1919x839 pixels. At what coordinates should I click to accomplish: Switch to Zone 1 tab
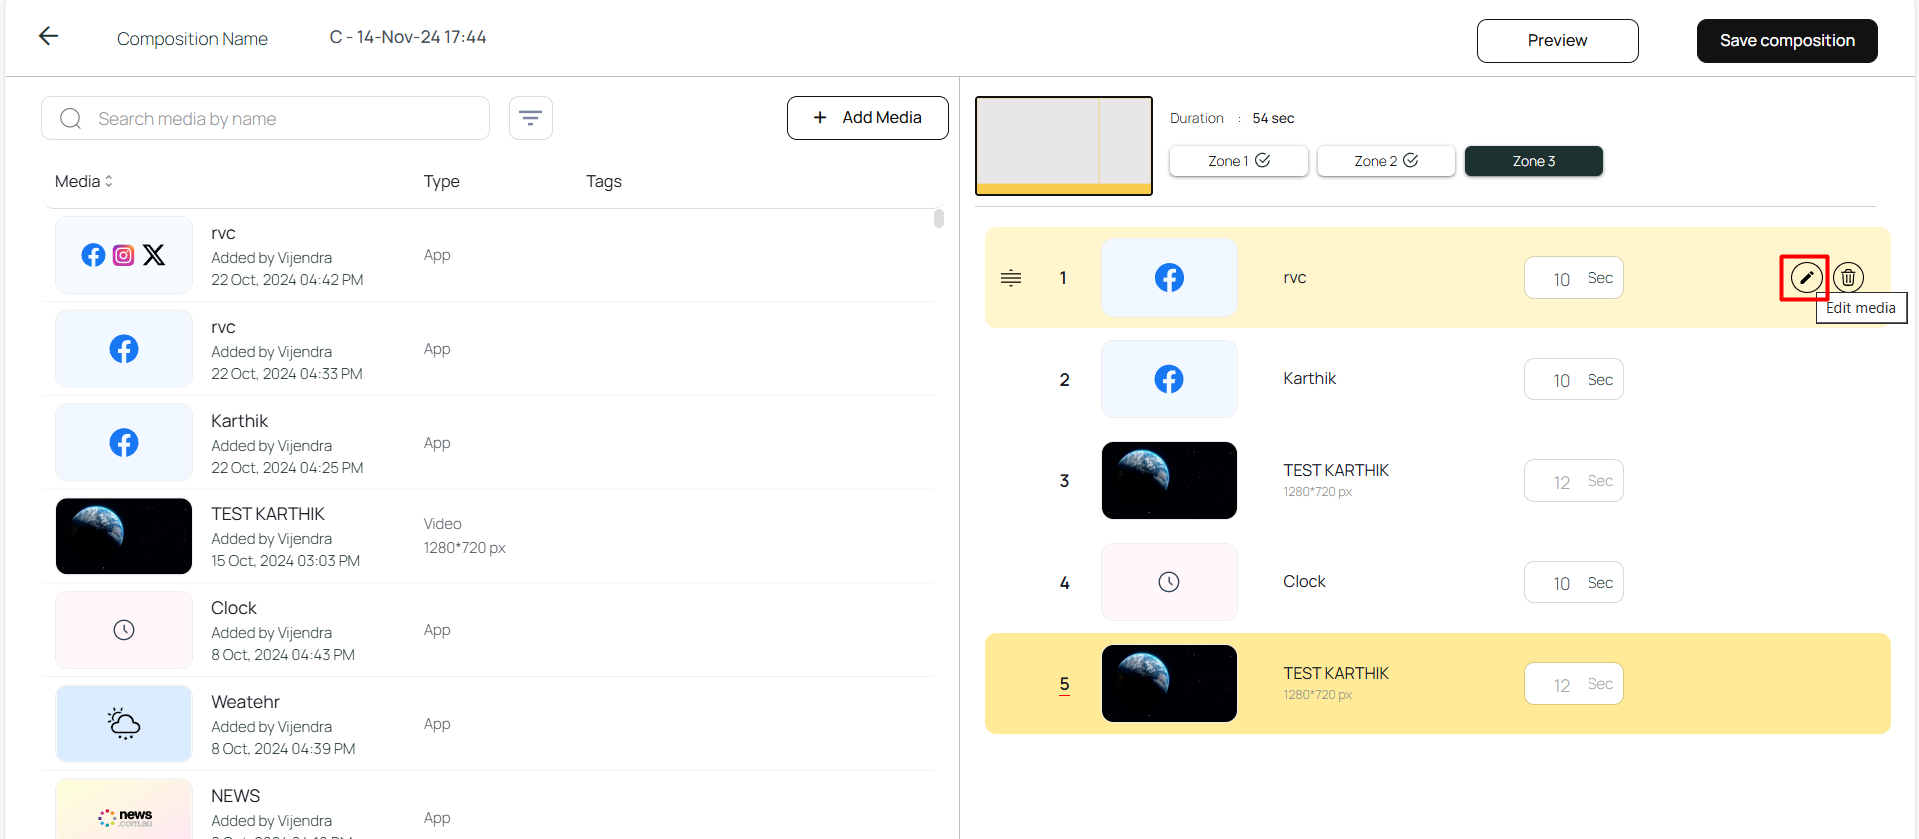[x=1238, y=161]
